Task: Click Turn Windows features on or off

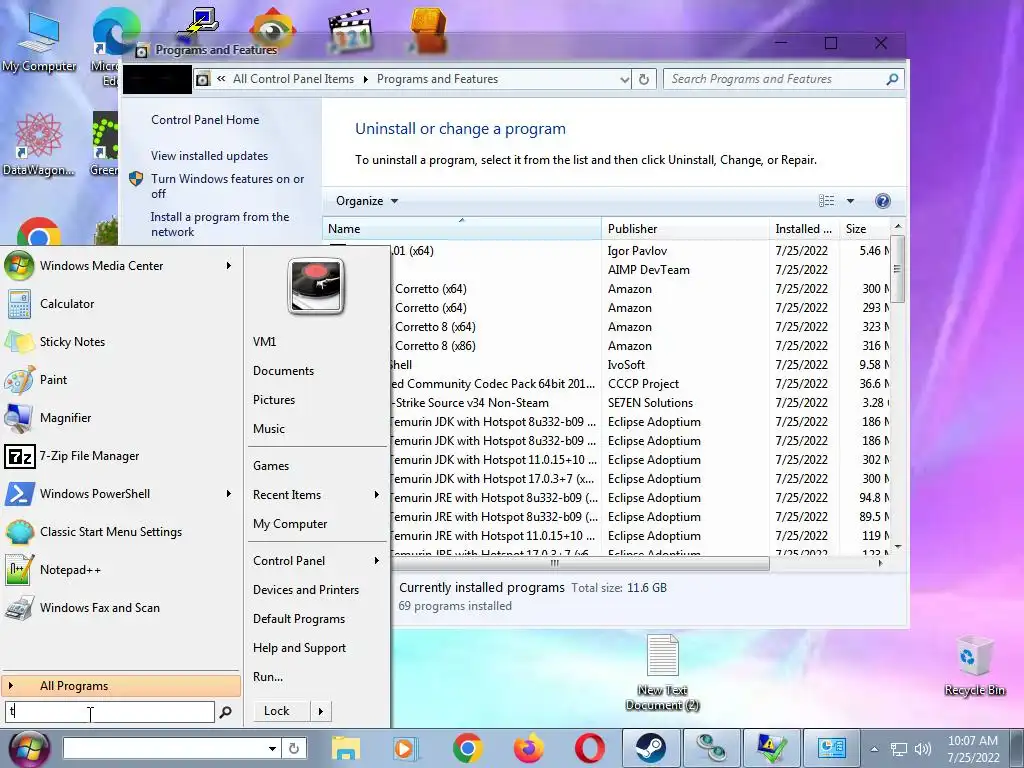Action: click(227, 186)
